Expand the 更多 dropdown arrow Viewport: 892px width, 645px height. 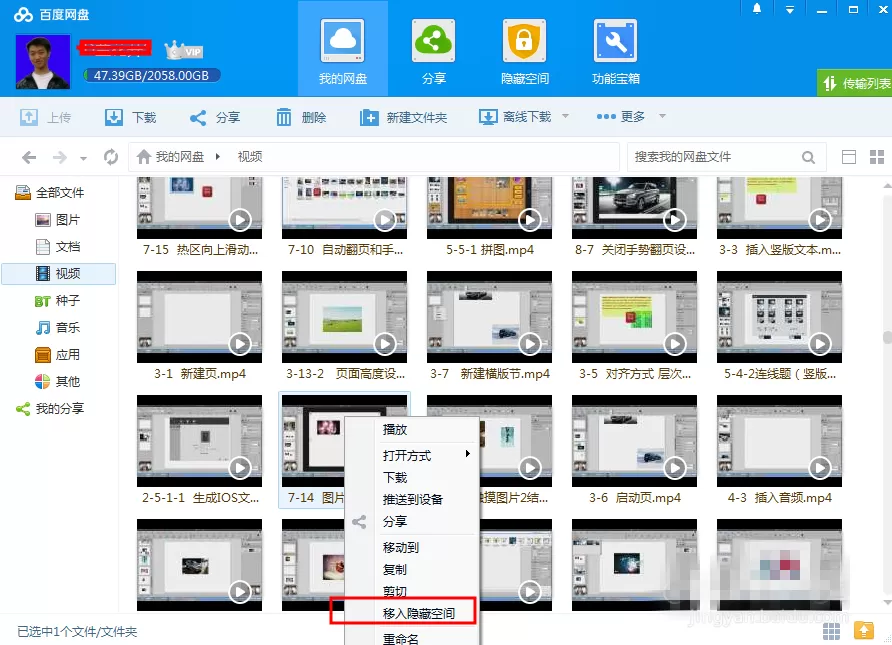point(662,116)
